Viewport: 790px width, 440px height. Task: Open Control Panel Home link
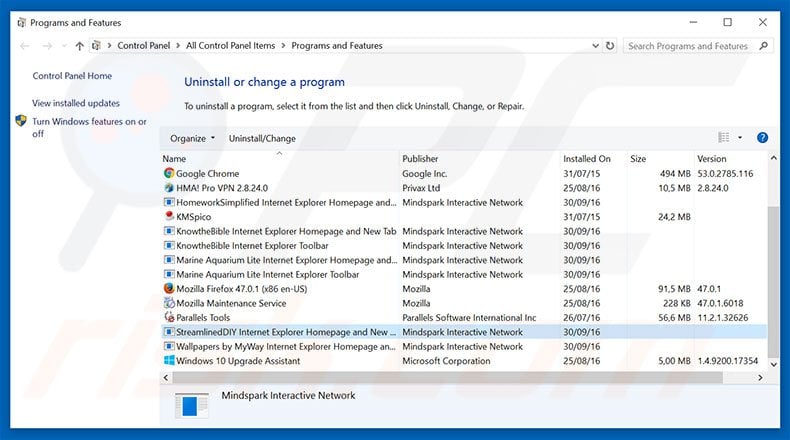pyautogui.click(x=72, y=76)
